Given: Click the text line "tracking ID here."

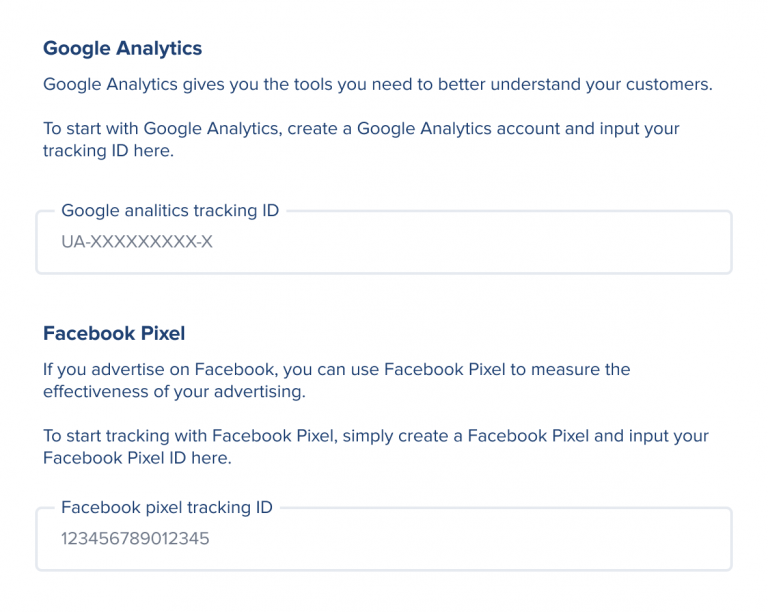Looking at the screenshot, I should coord(108,151).
